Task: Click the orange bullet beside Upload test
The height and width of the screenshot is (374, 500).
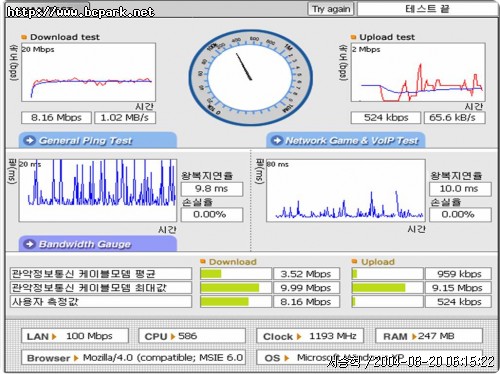Action: 353,37
